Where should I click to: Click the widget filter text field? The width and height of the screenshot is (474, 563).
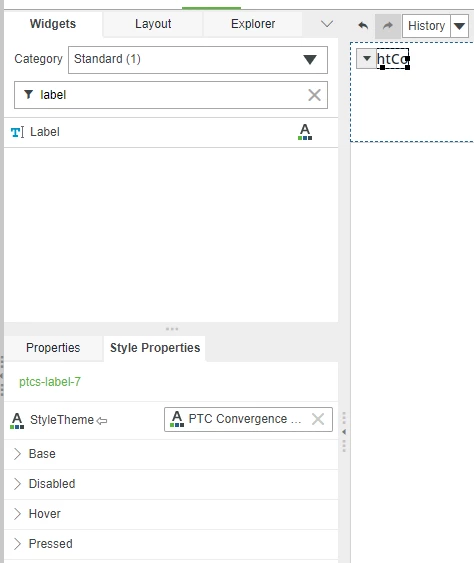point(171,95)
